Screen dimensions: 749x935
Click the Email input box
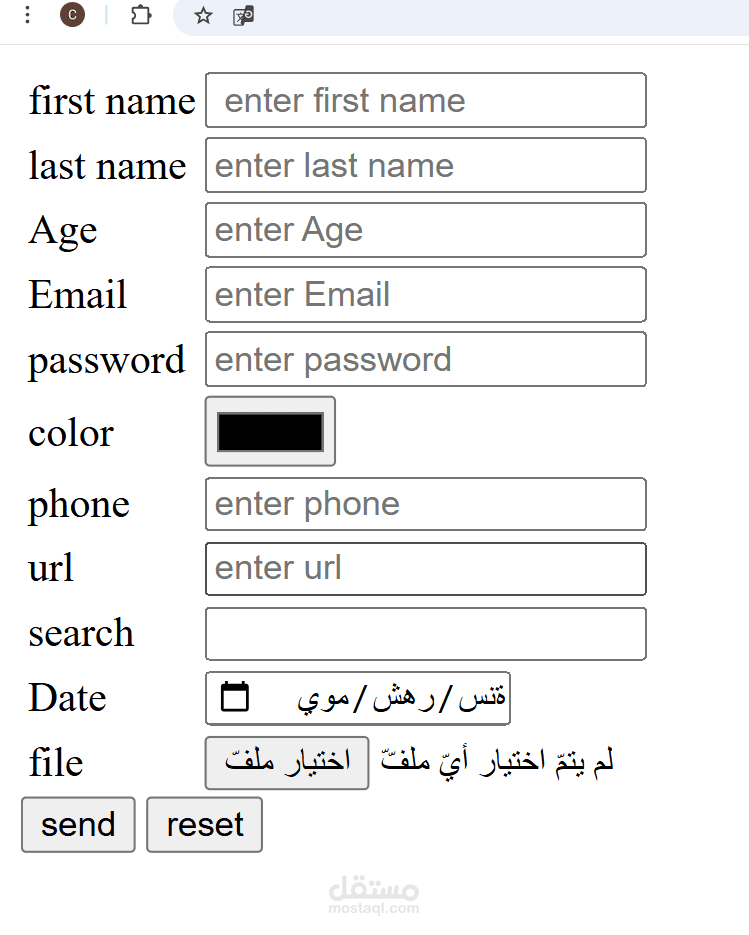click(425, 294)
